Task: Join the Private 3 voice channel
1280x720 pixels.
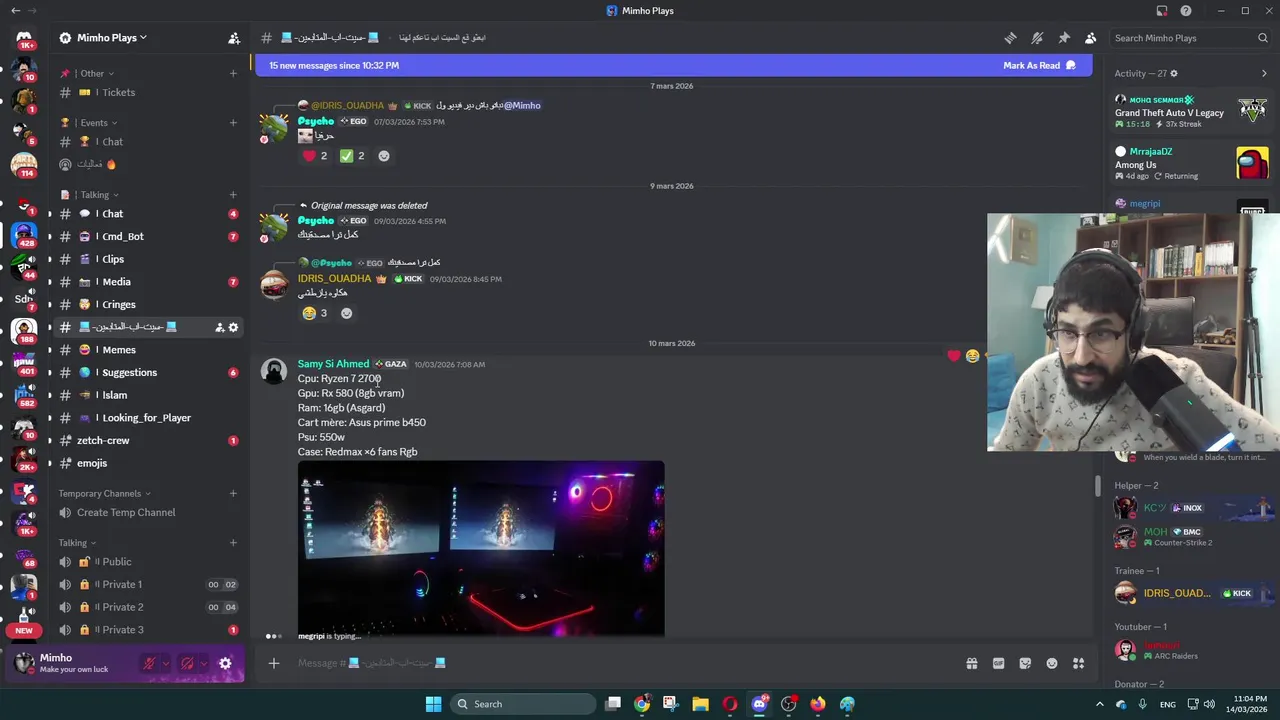Action: pos(149,630)
